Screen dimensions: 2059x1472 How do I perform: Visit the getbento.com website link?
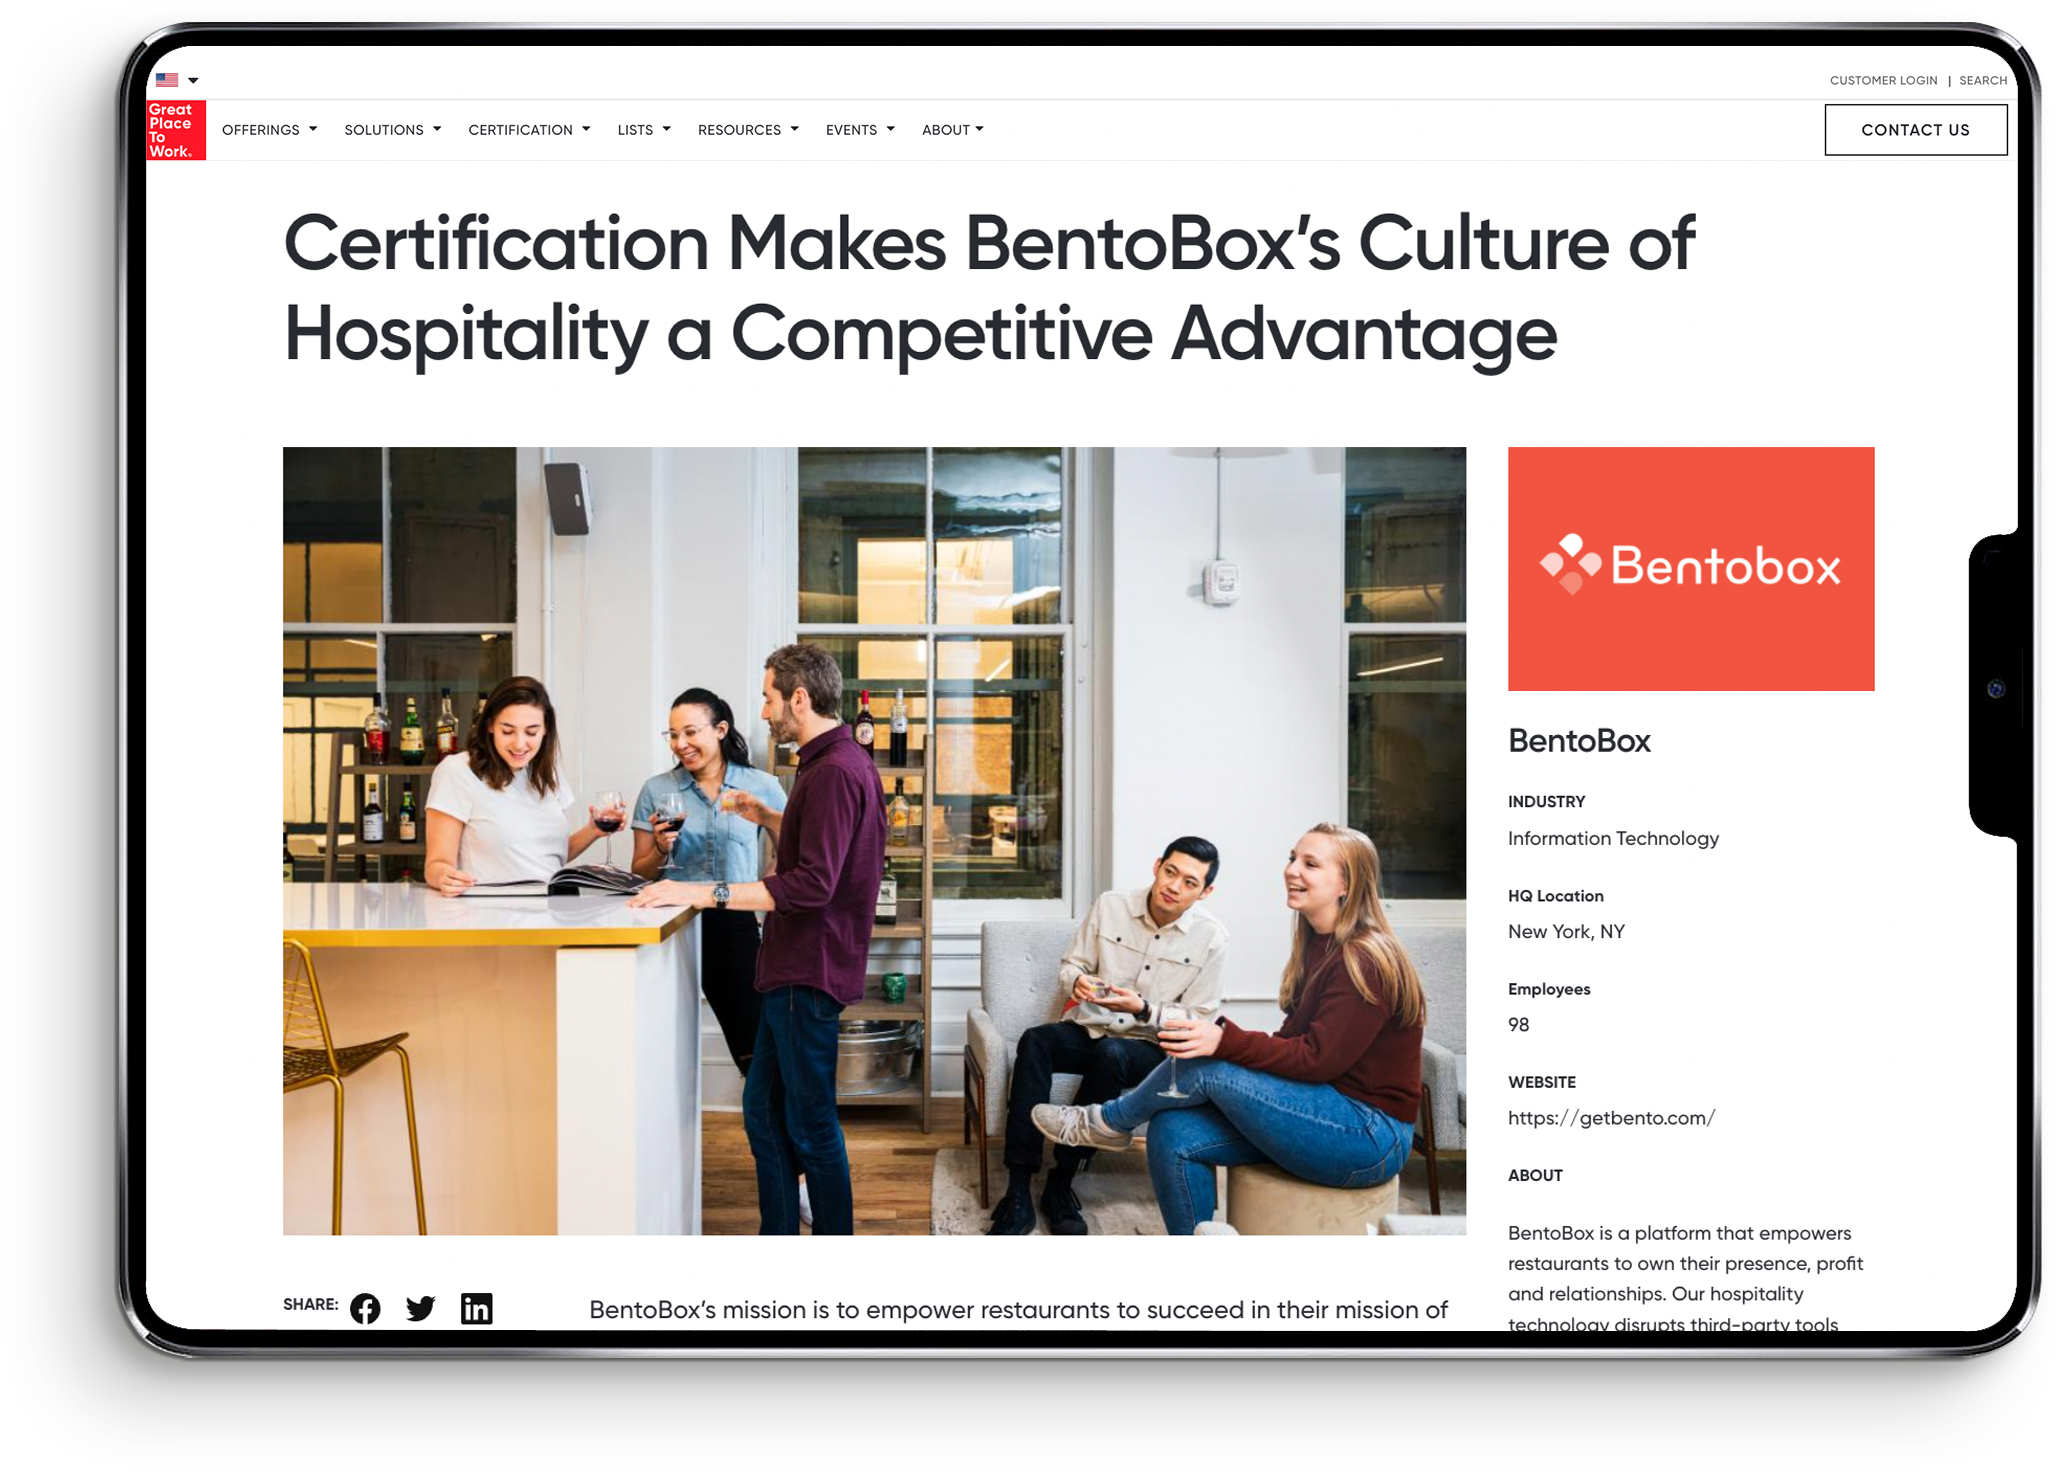point(1611,1118)
